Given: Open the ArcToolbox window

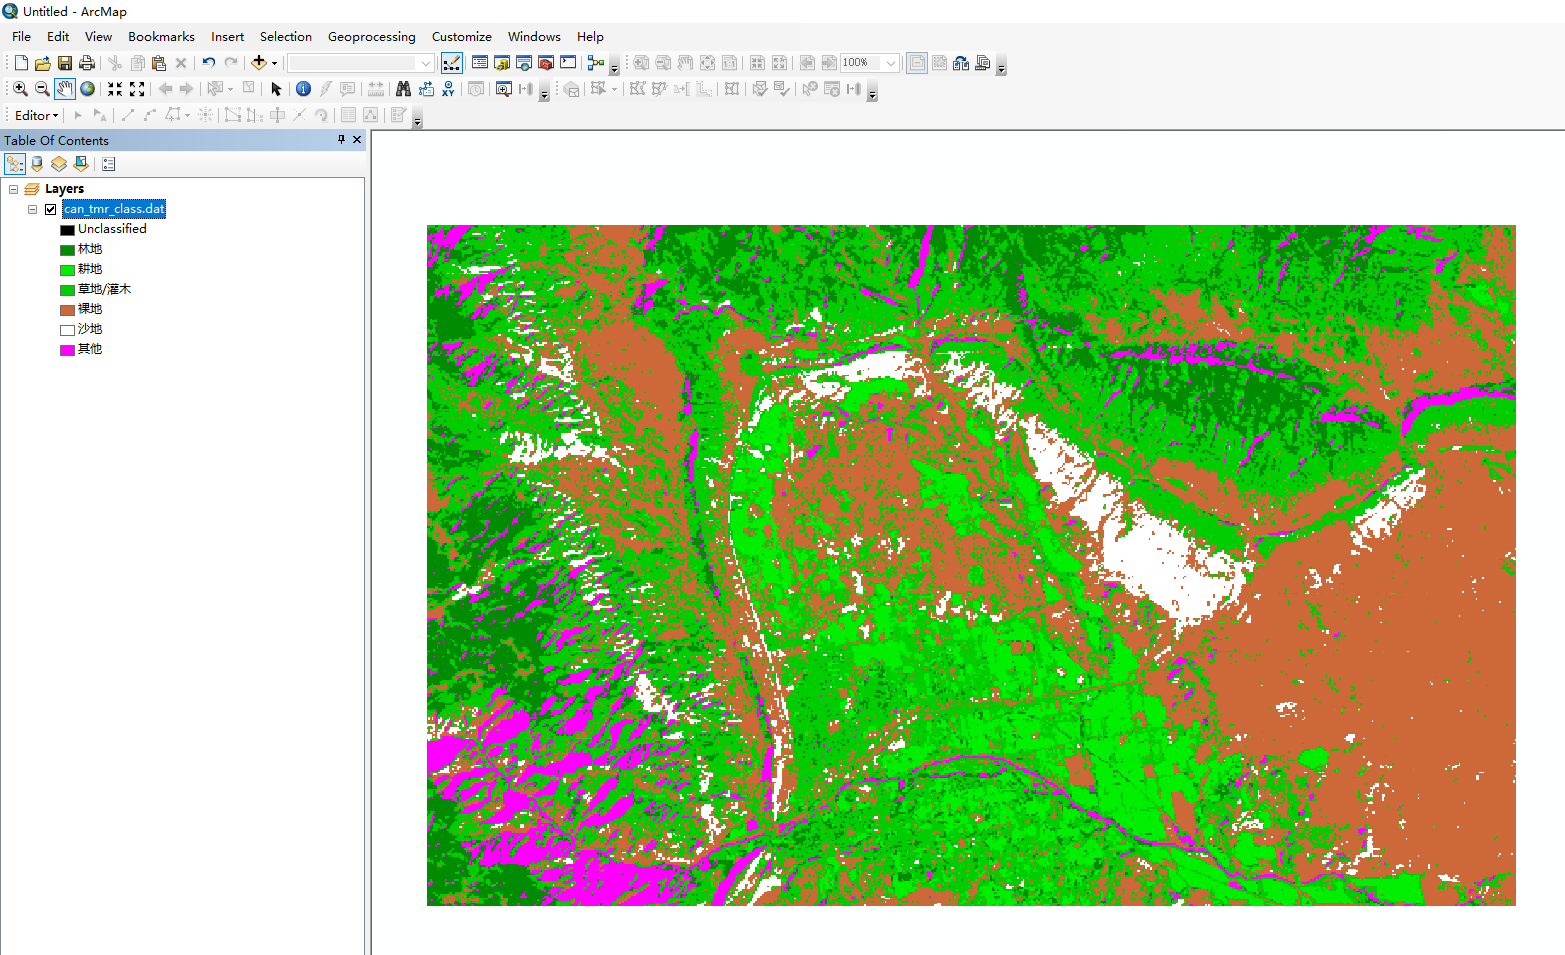Looking at the screenshot, I should [x=545, y=62].
